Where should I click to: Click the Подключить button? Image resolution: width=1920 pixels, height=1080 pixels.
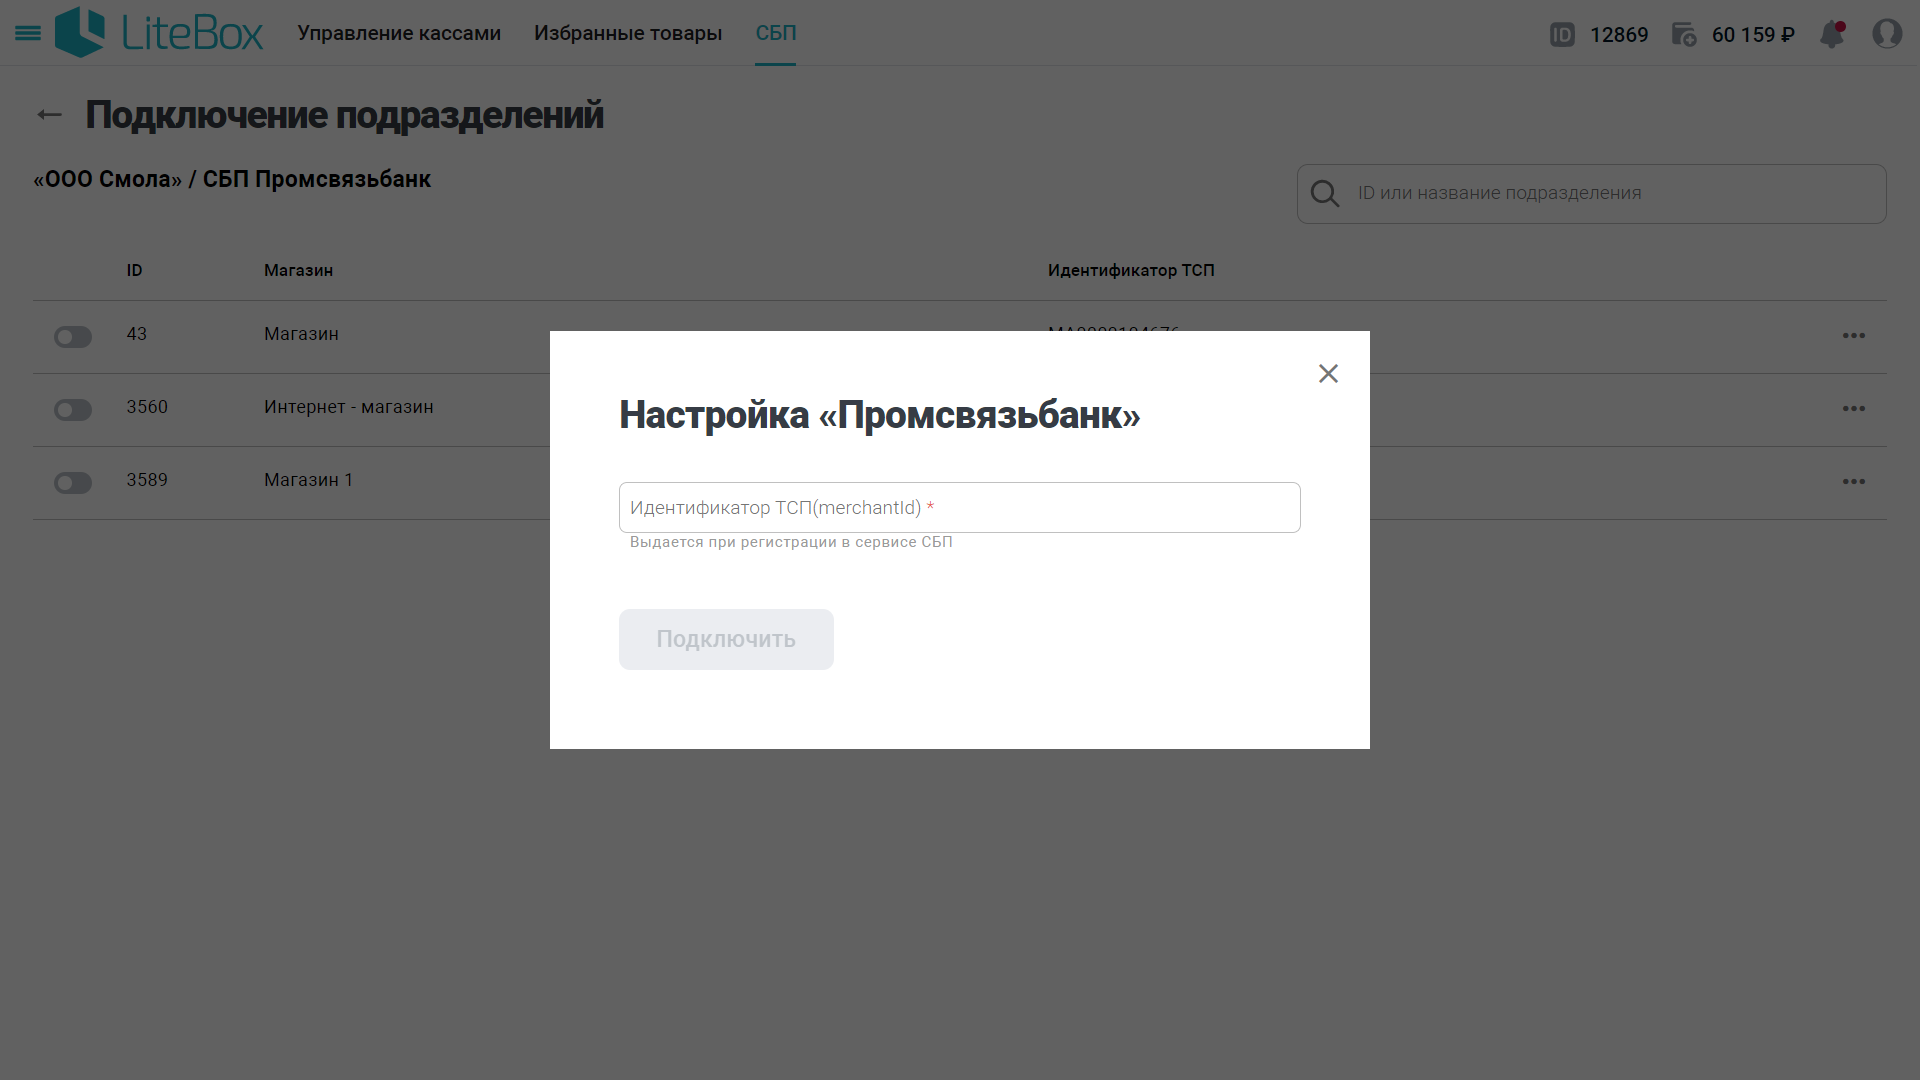point(726,639)
